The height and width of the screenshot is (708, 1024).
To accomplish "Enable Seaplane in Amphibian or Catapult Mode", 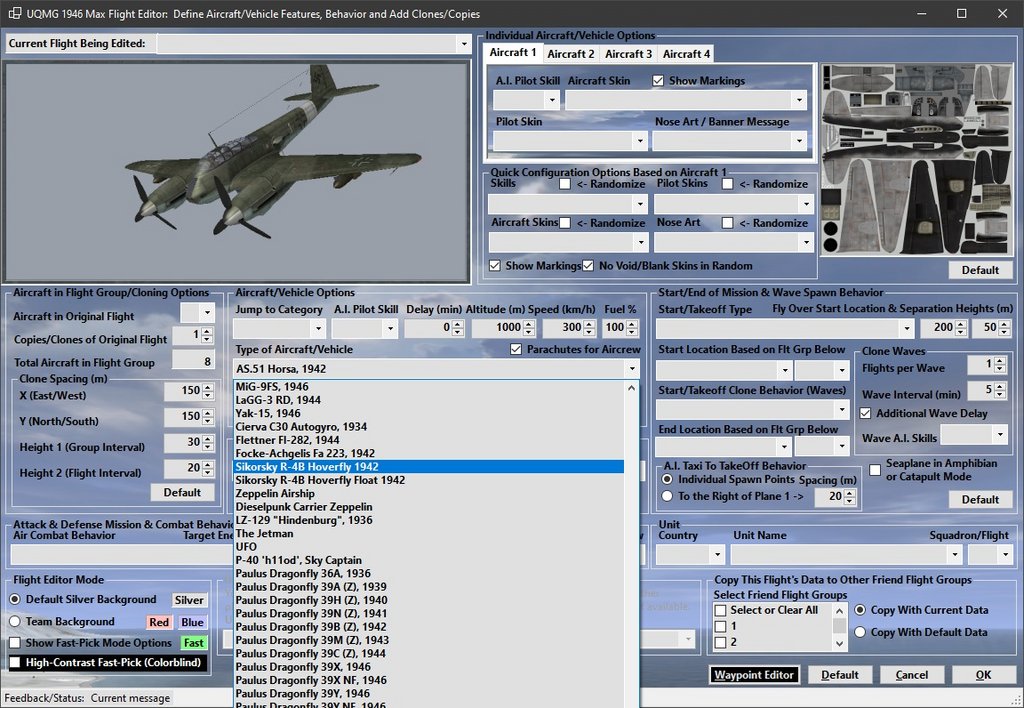I will coord(875,470).
